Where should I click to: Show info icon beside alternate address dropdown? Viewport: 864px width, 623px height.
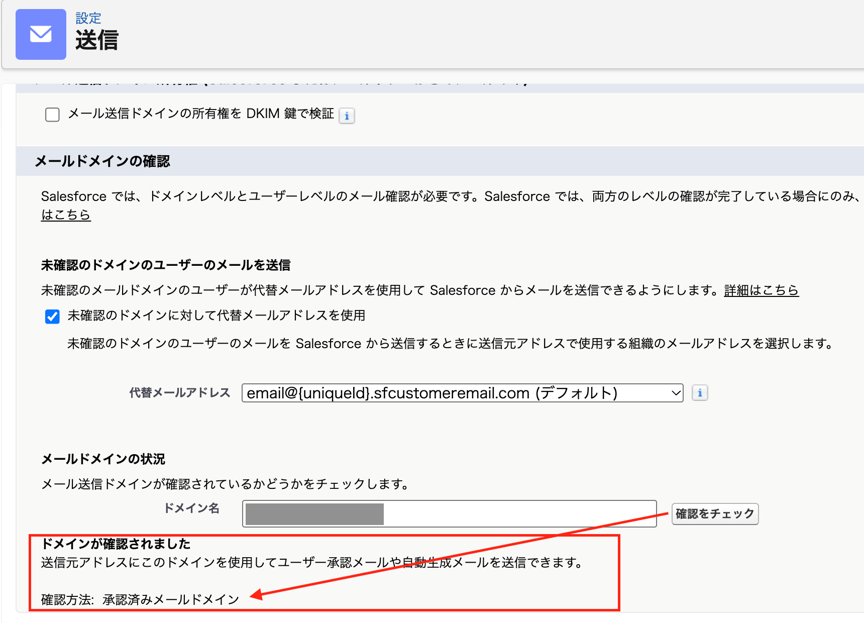[x=700, y=393]
